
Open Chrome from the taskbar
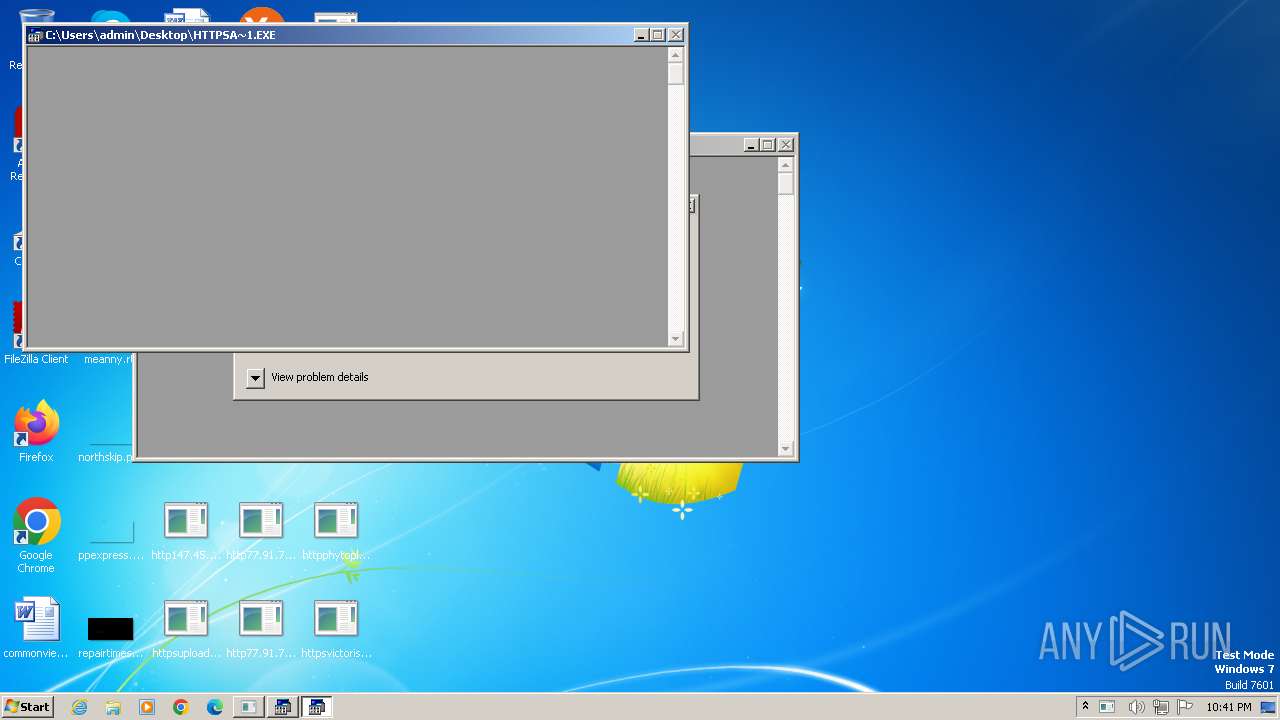(181, 707)
